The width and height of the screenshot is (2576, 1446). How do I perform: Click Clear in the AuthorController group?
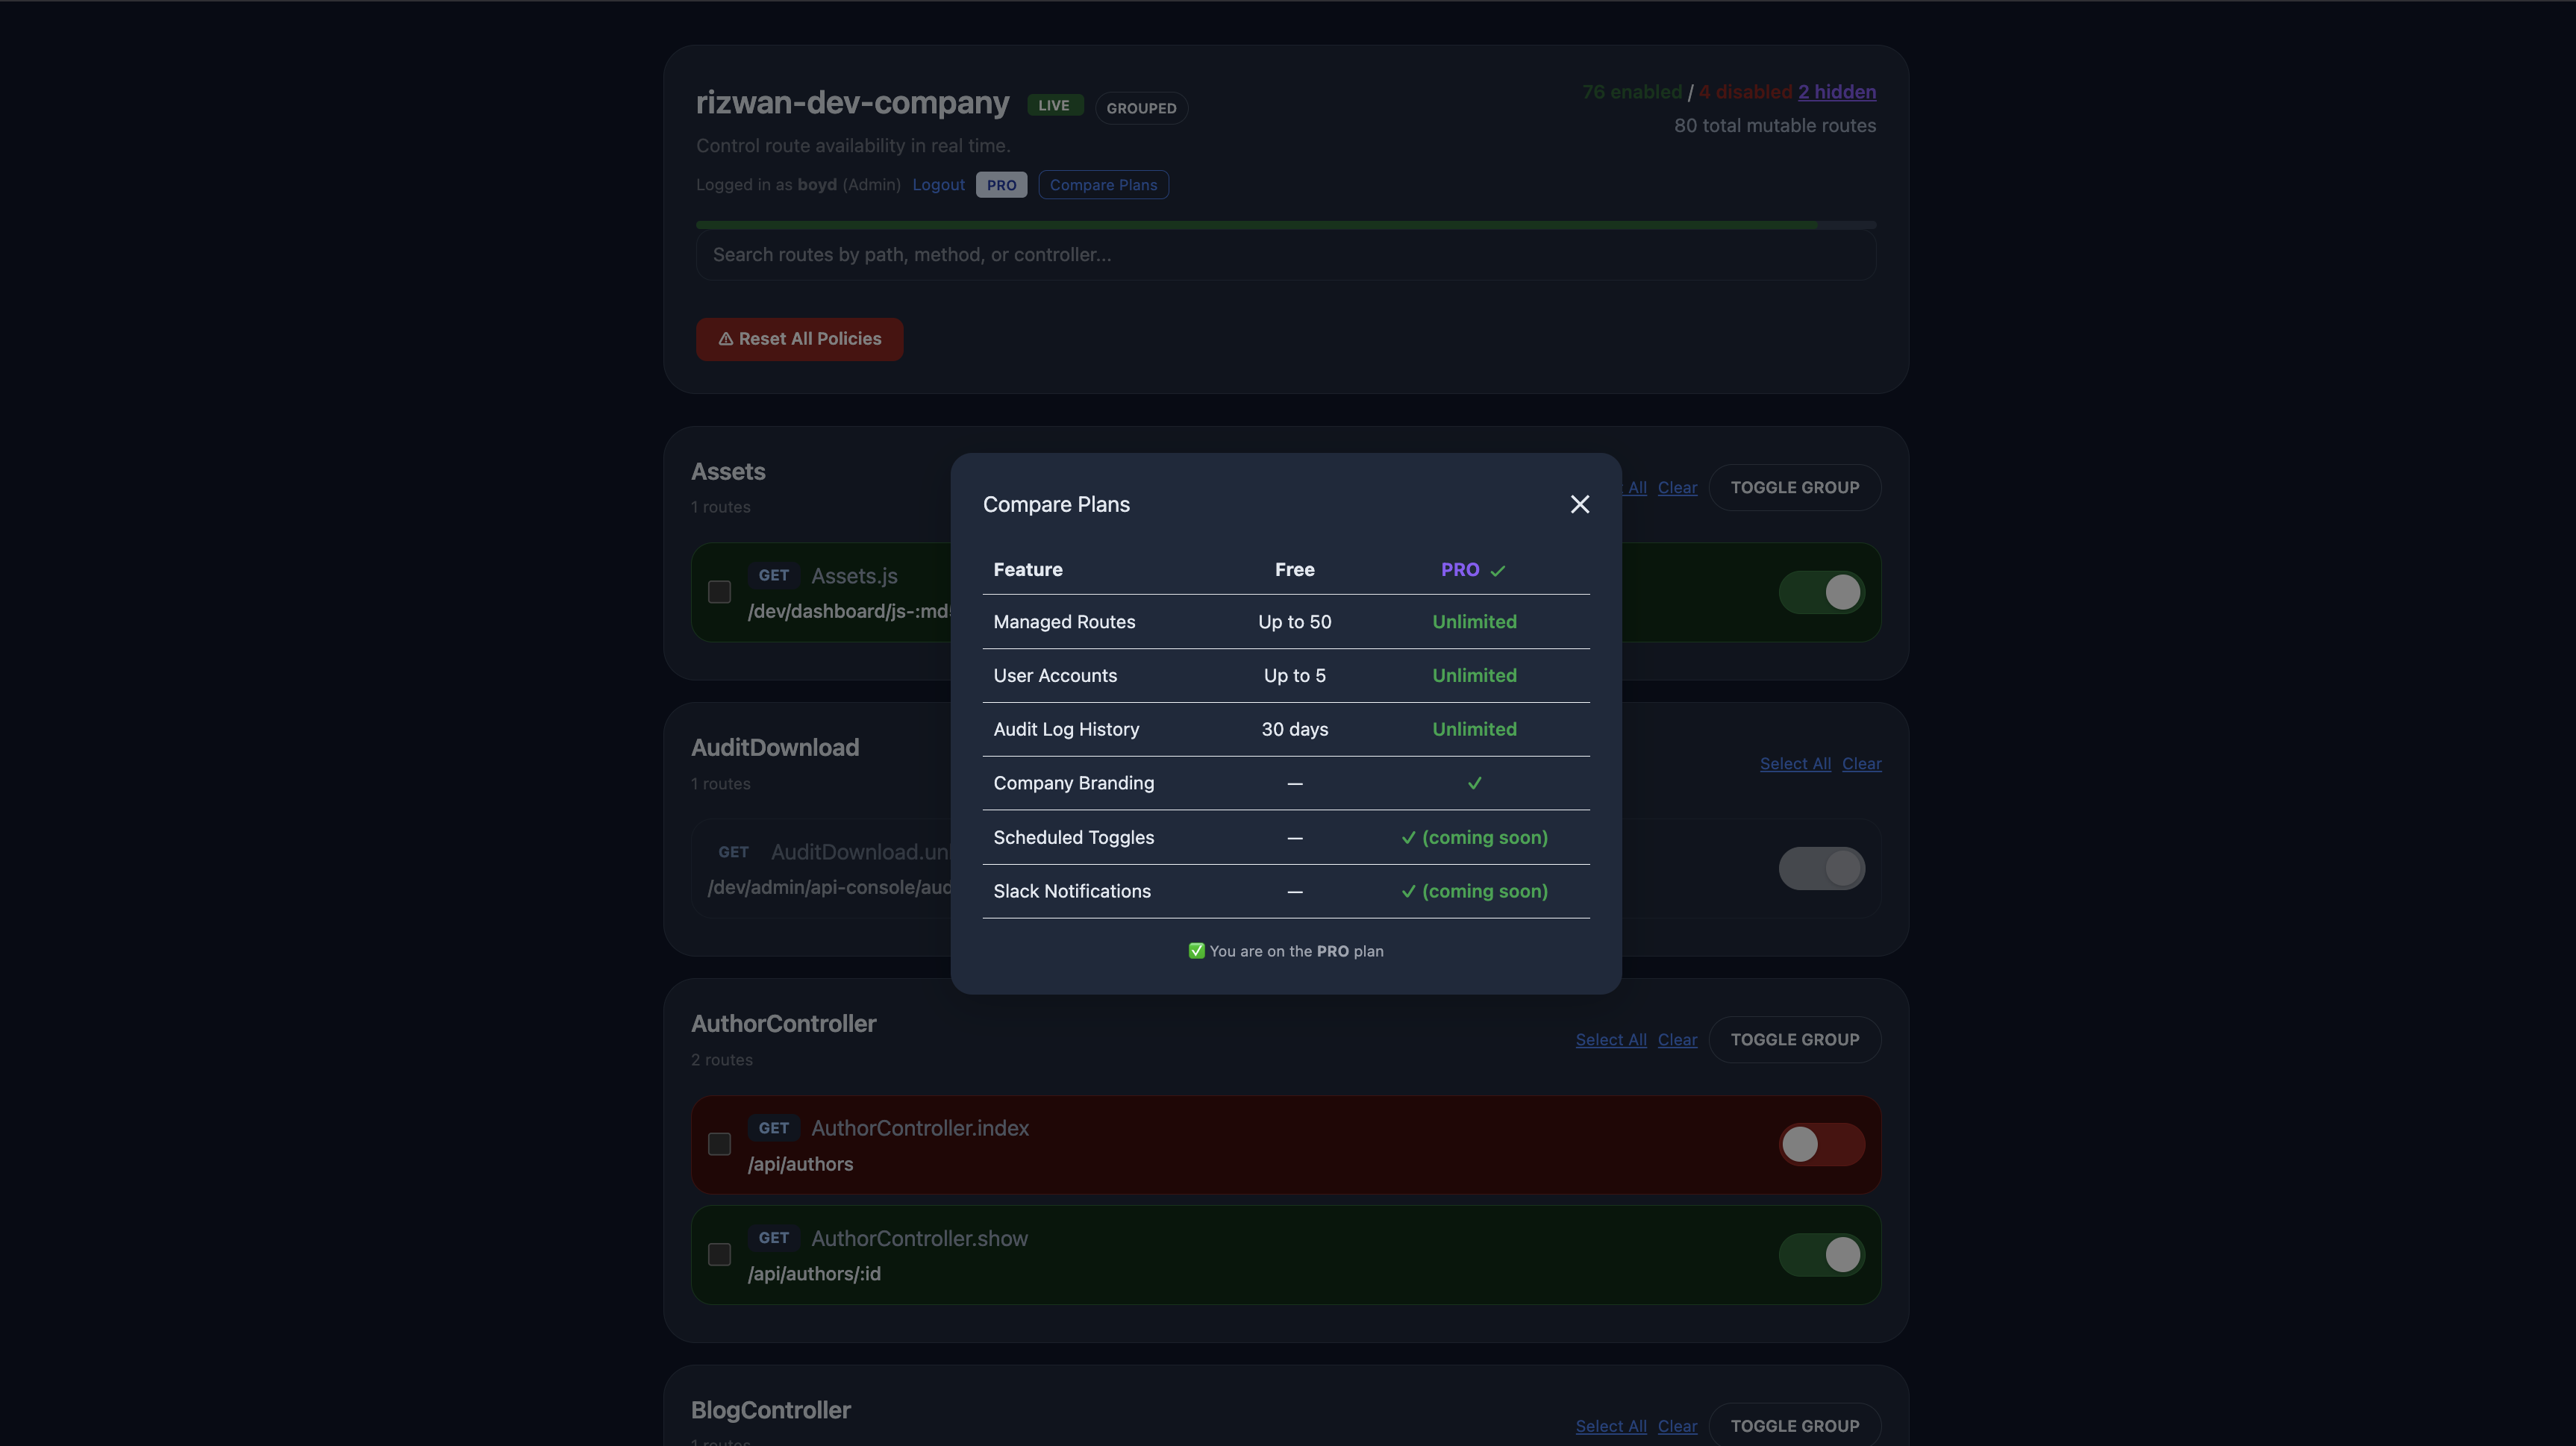pos(1677,1040)
